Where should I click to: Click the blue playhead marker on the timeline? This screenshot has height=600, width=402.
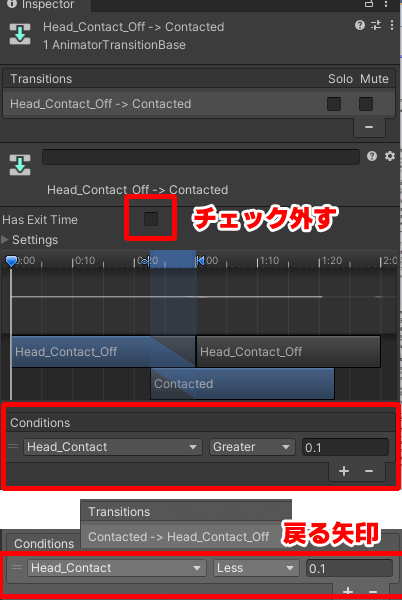[x=11, y=261]
